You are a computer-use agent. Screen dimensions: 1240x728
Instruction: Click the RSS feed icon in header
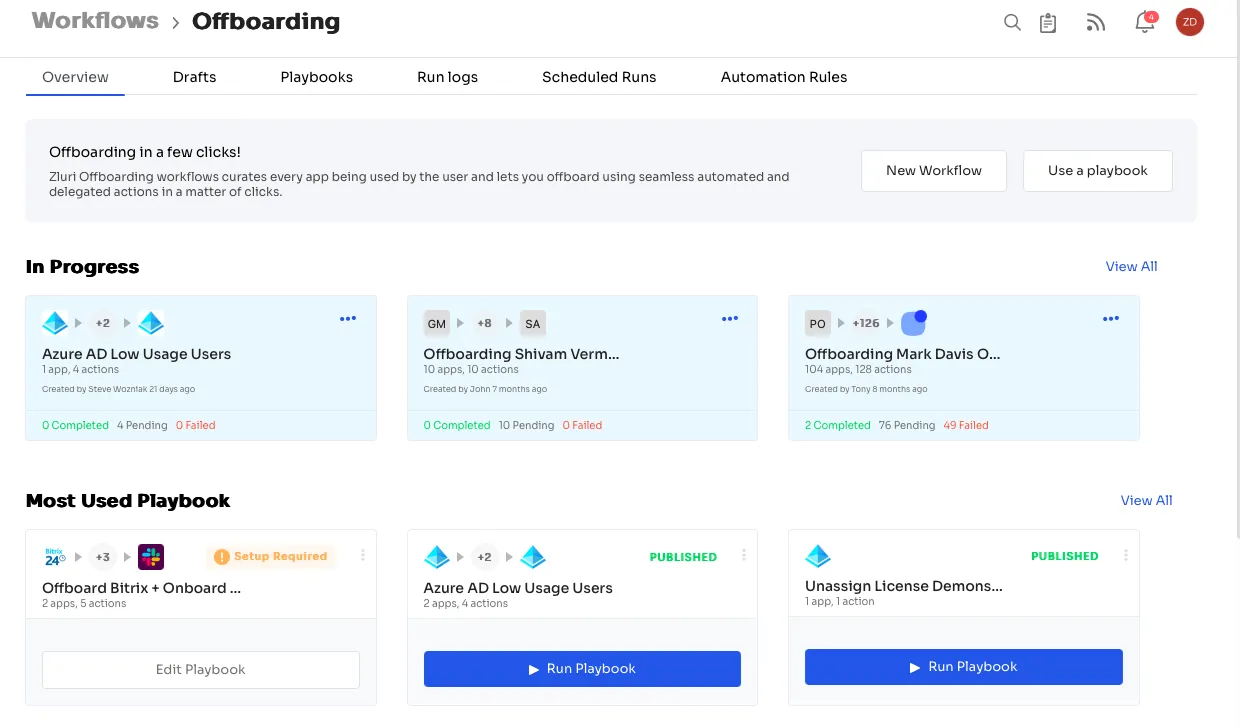(1096, 22)
